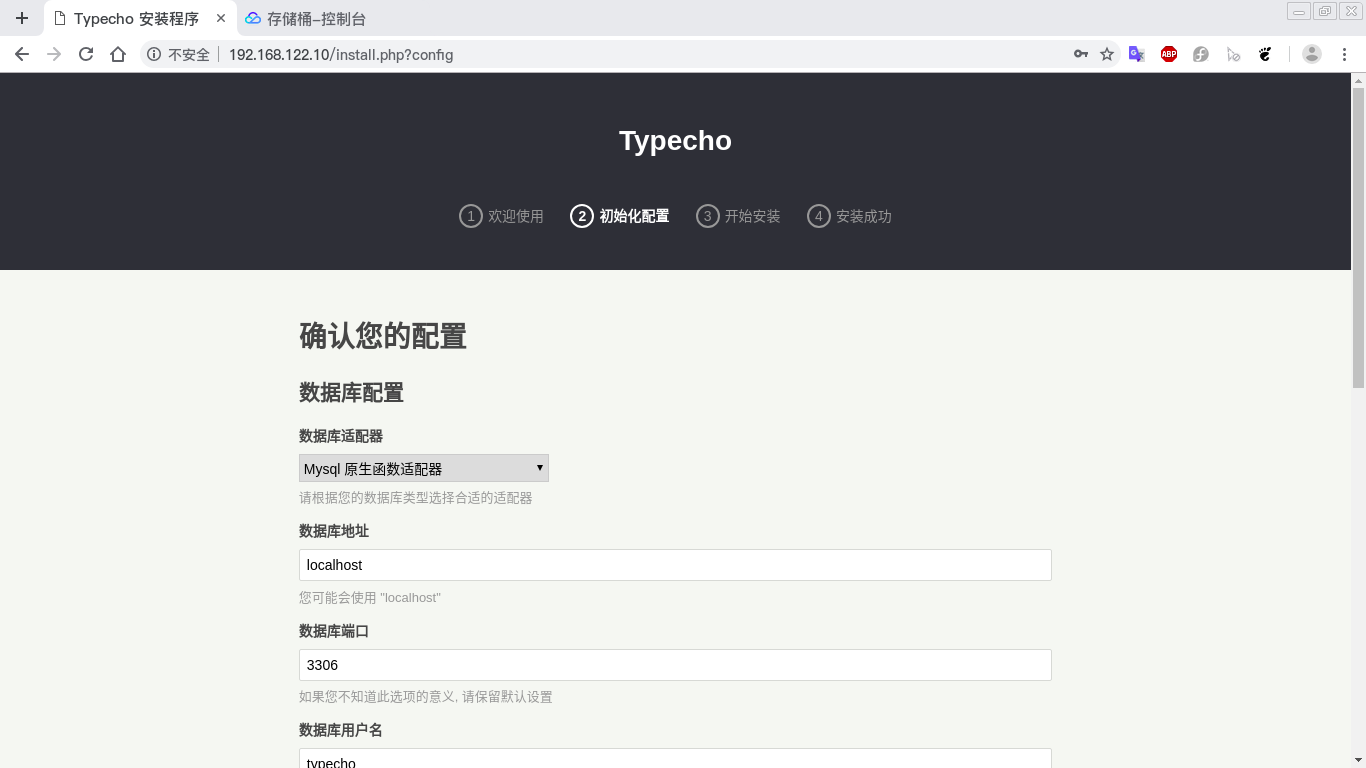The width and height of the screenshot is (1366, 768).
Task: Click step 1 欢迎使用 indicator
Action: [x=501, y=216]
